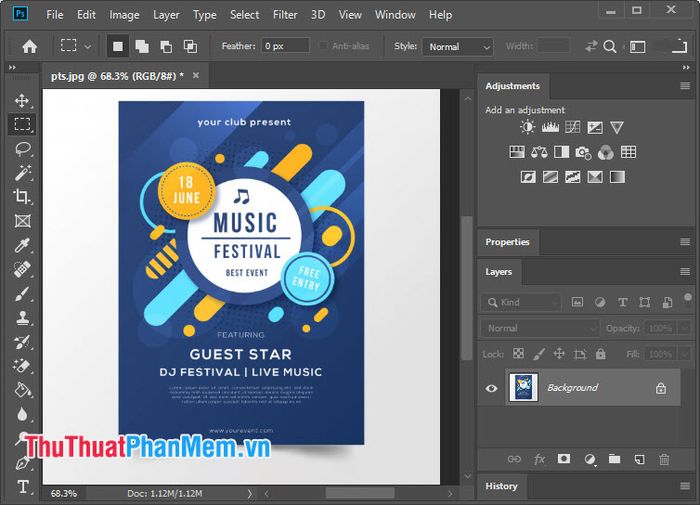Viewport: 700px width, 505px height.
Task: Select the Crop tool
Action: click(x=22, y=197)
